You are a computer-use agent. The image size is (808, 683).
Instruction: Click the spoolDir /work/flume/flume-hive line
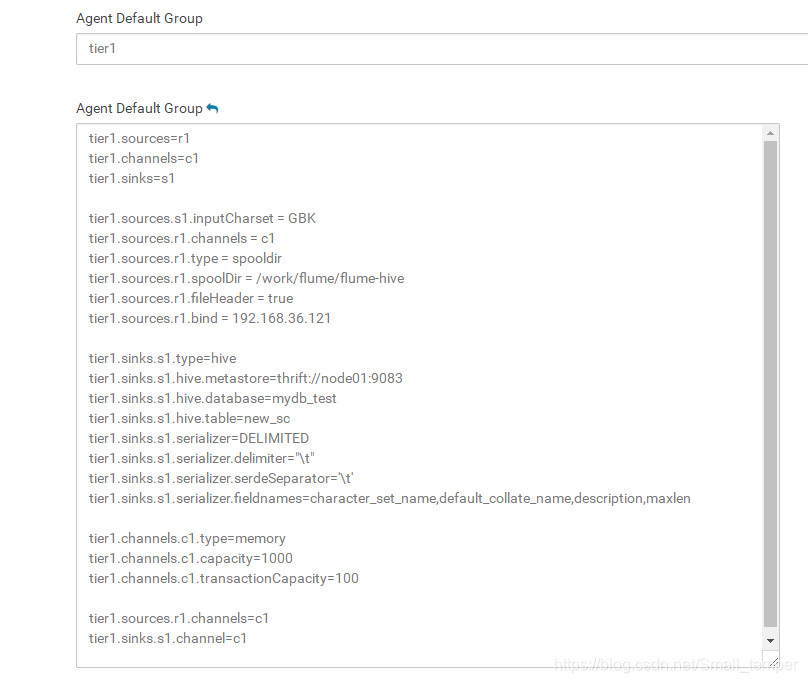pyautogui.click(x=246, y=279)
